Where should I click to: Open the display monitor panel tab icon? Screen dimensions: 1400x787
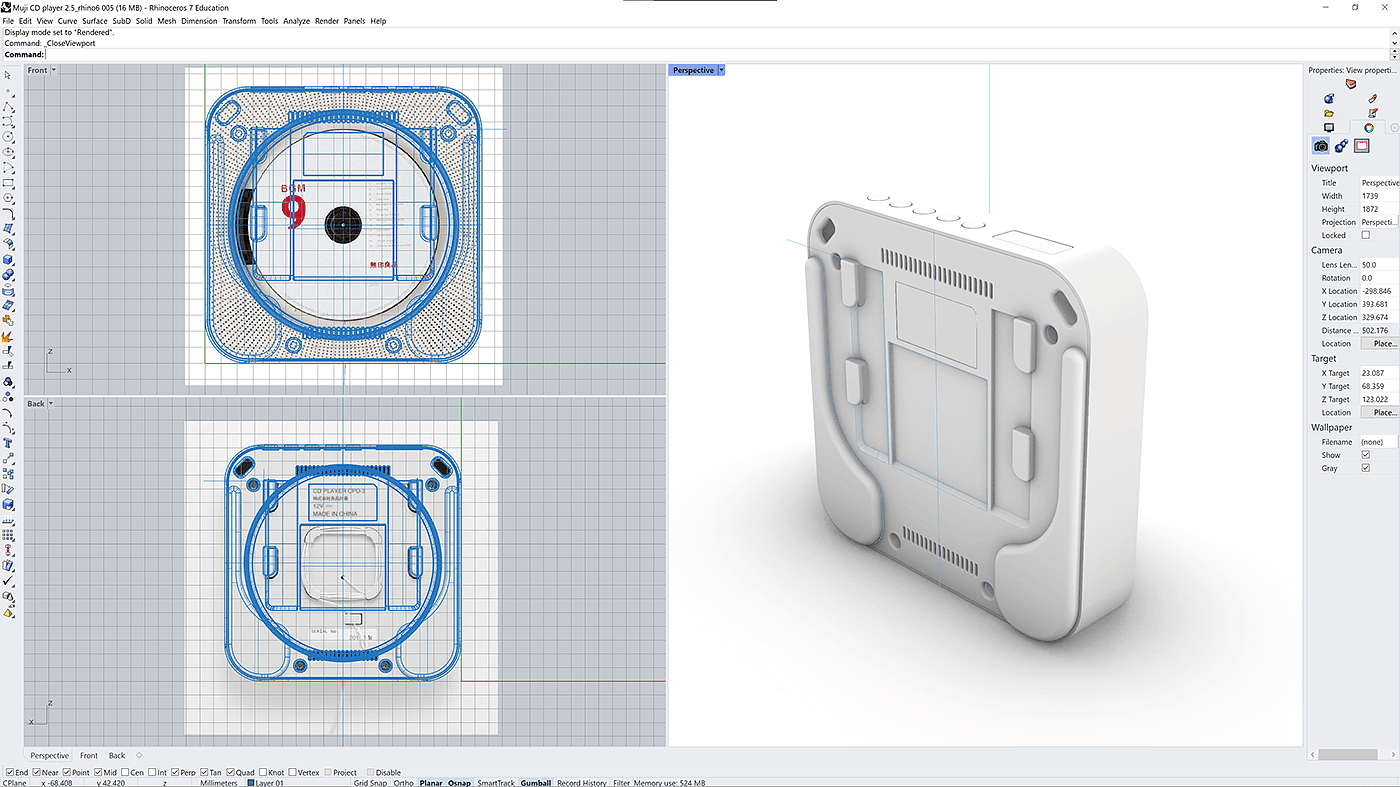point(1329,128)
